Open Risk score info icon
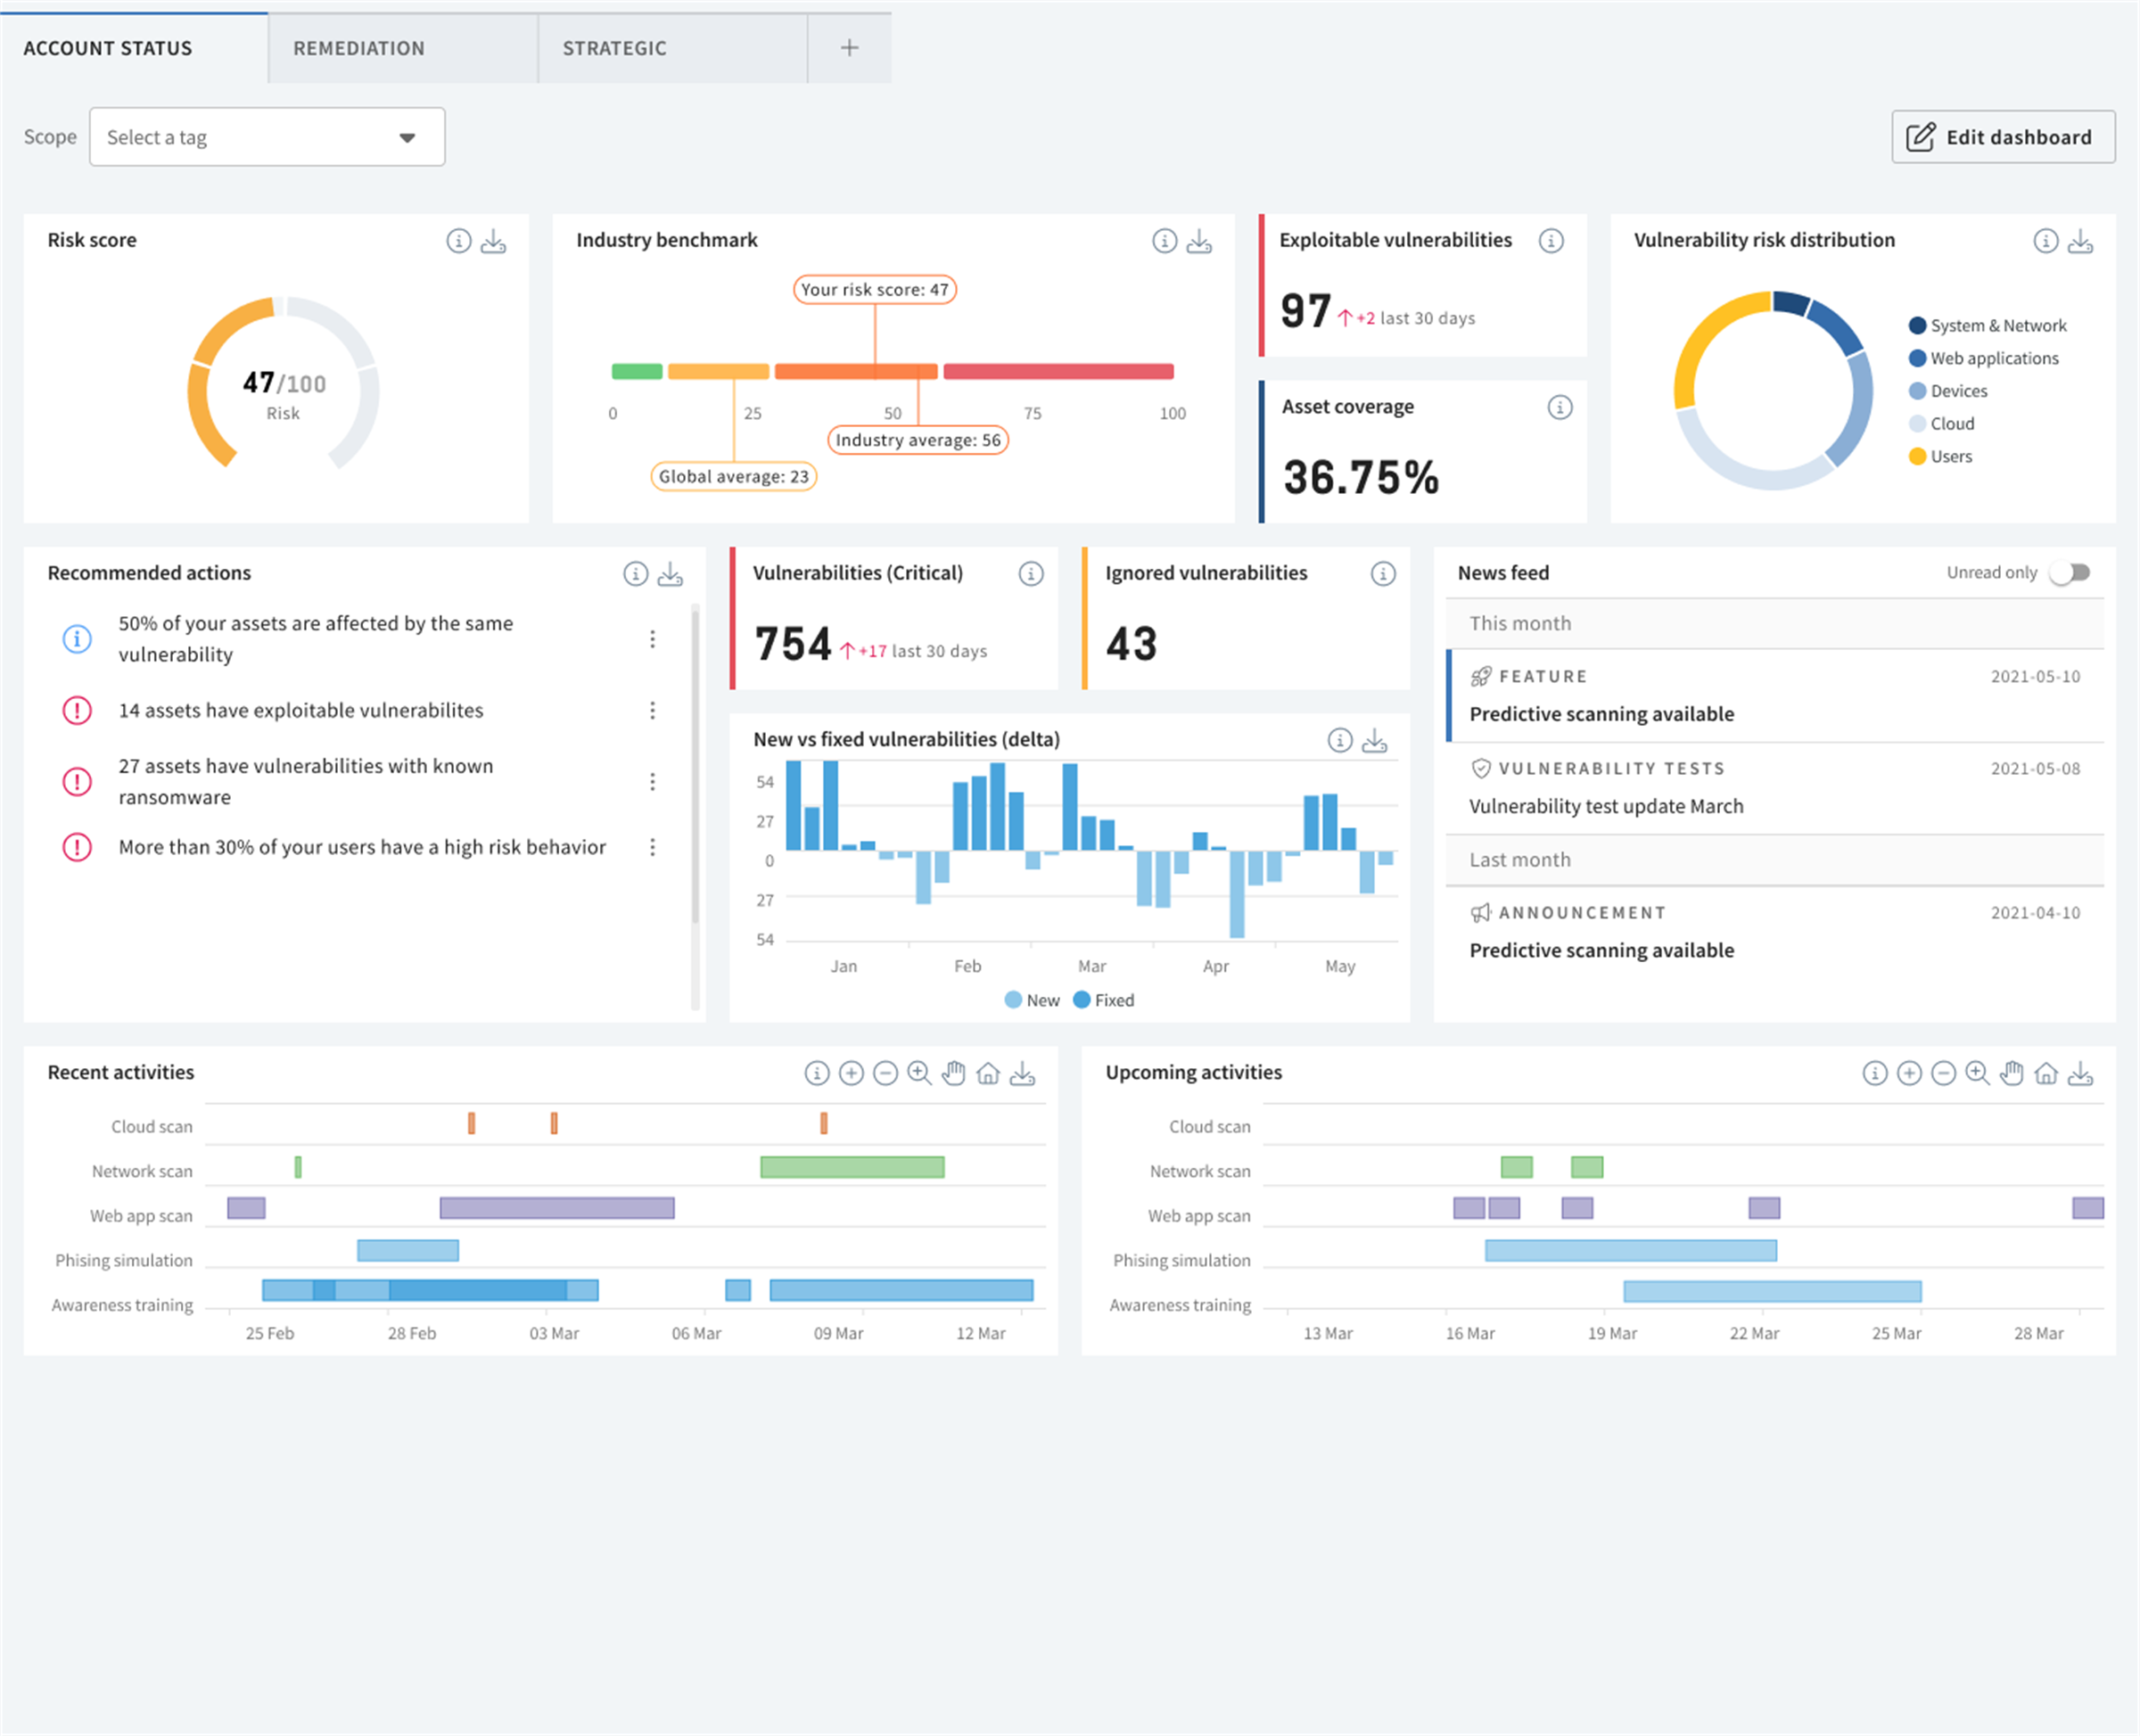The width and height of the screenshot is (2140, 1736). click(458, 241)
